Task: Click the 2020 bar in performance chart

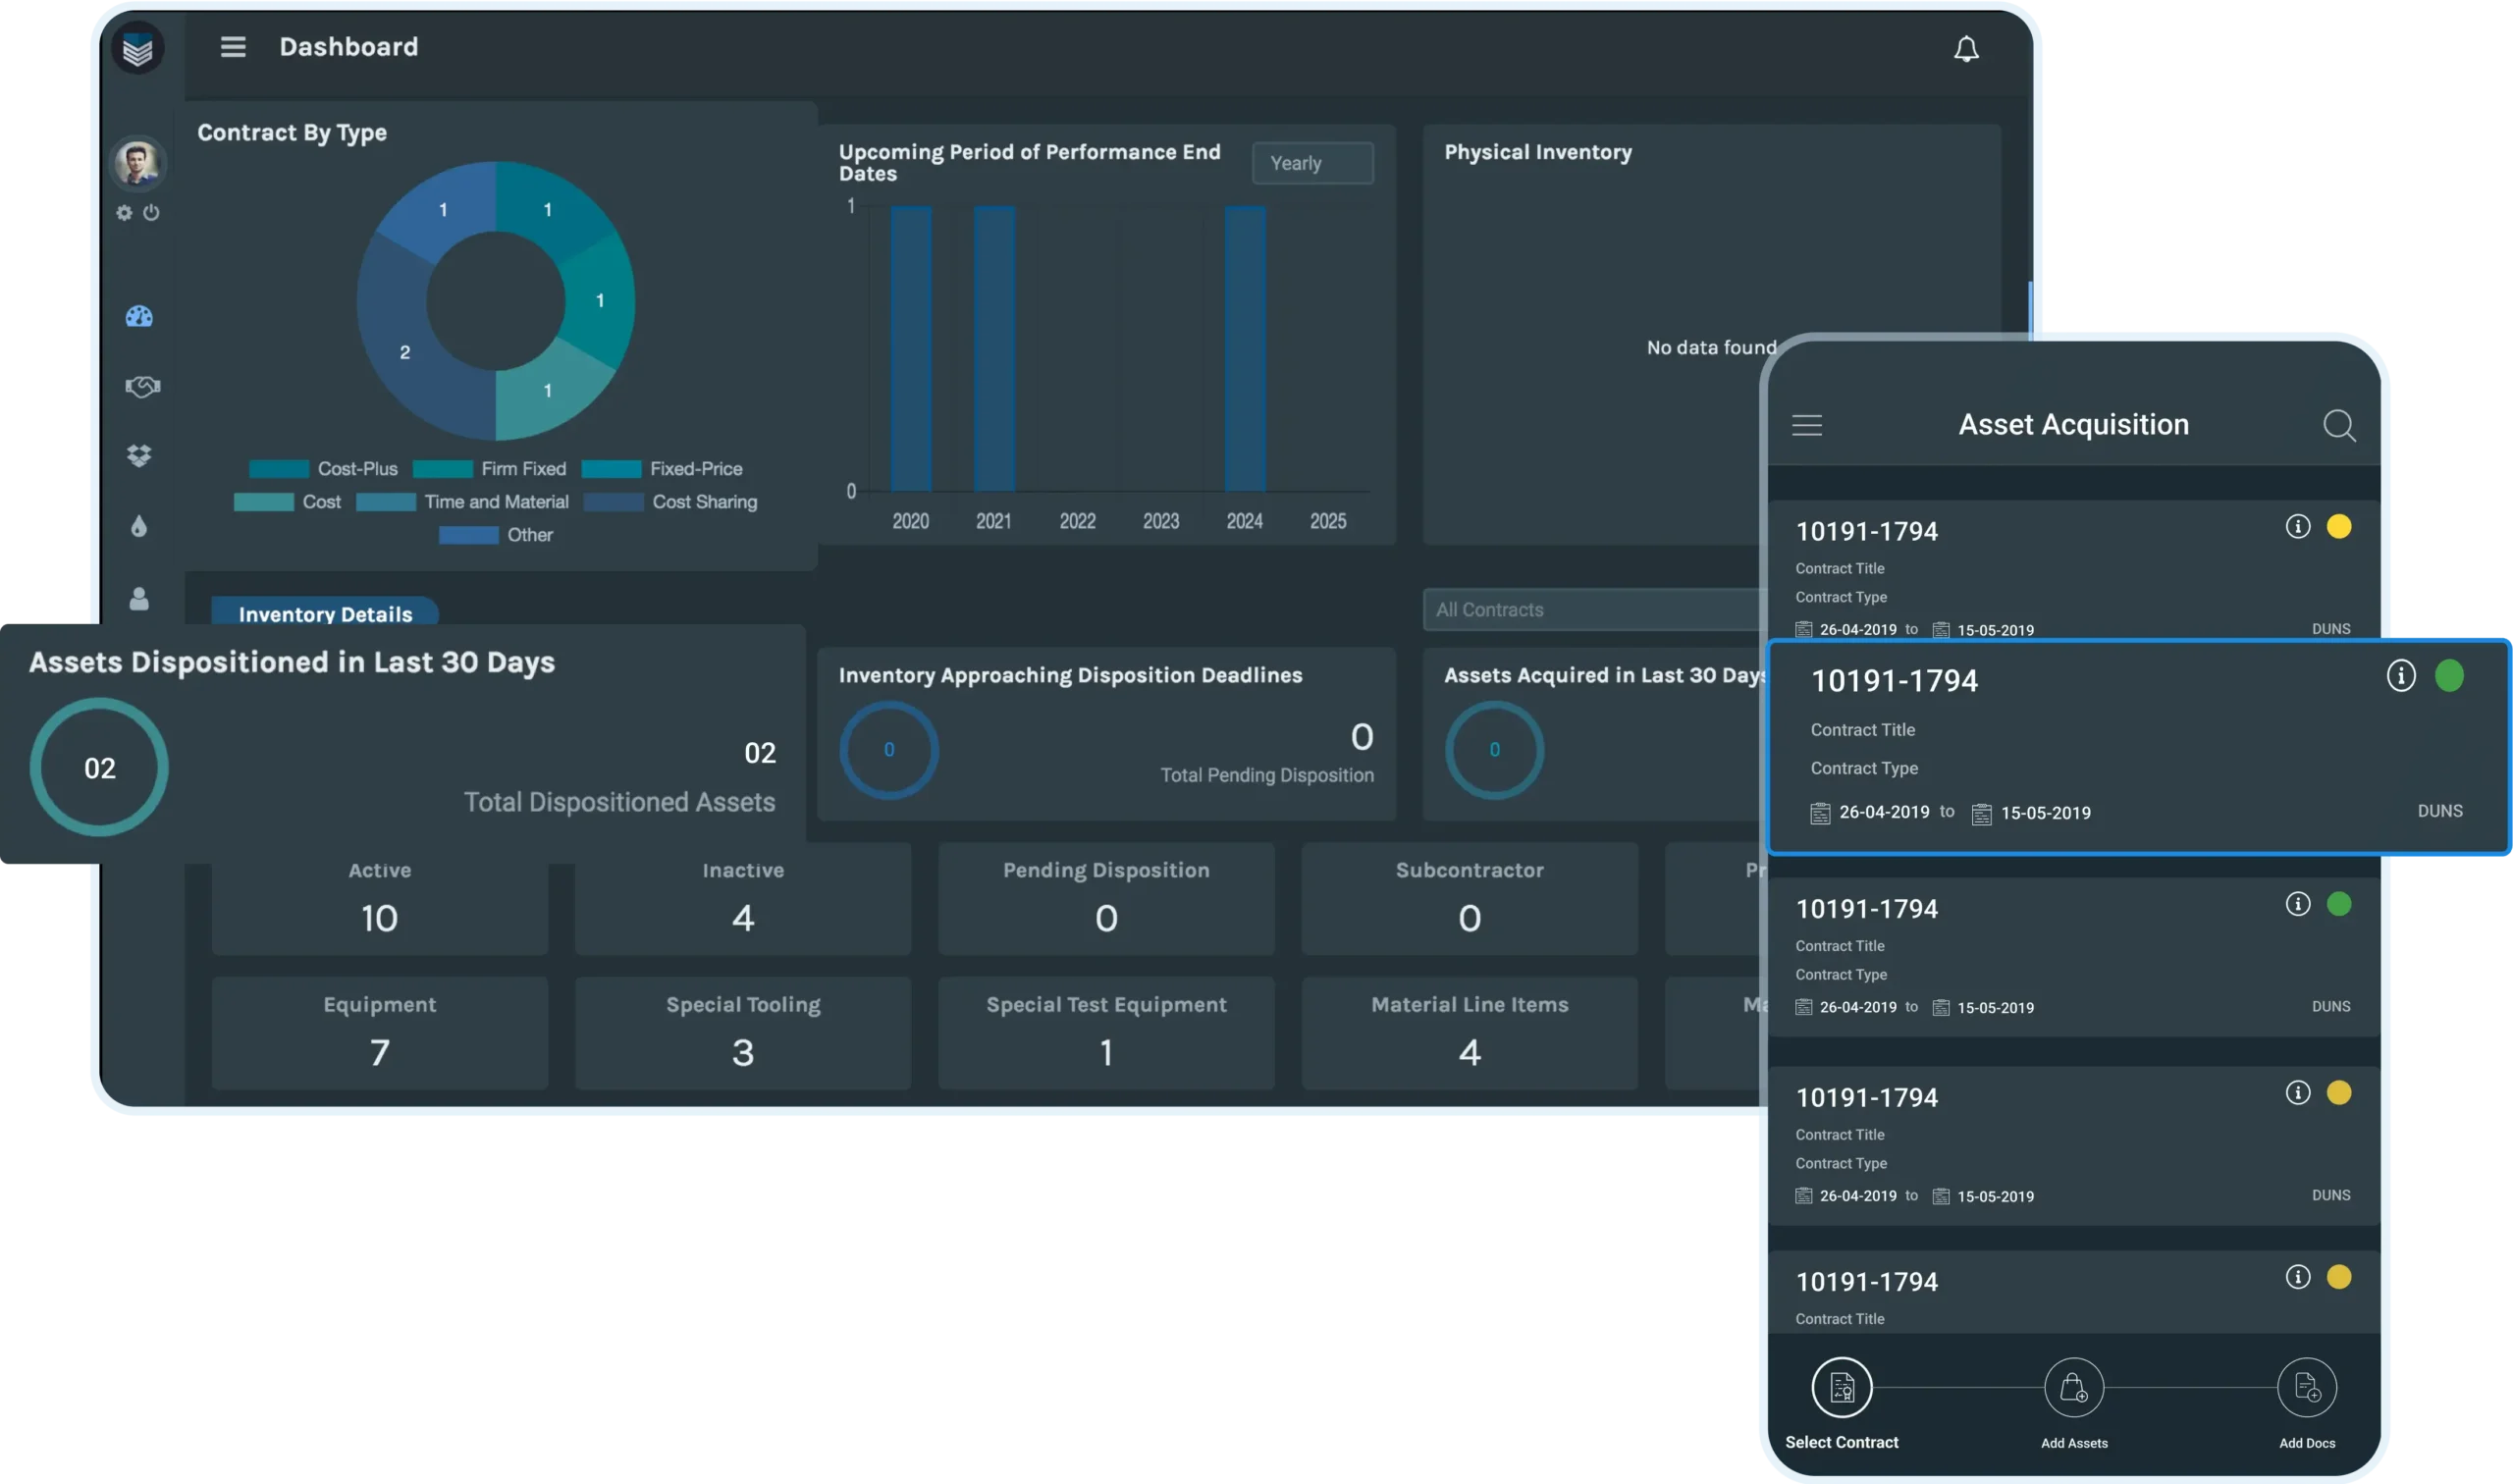Action: (x=910, y=348)
